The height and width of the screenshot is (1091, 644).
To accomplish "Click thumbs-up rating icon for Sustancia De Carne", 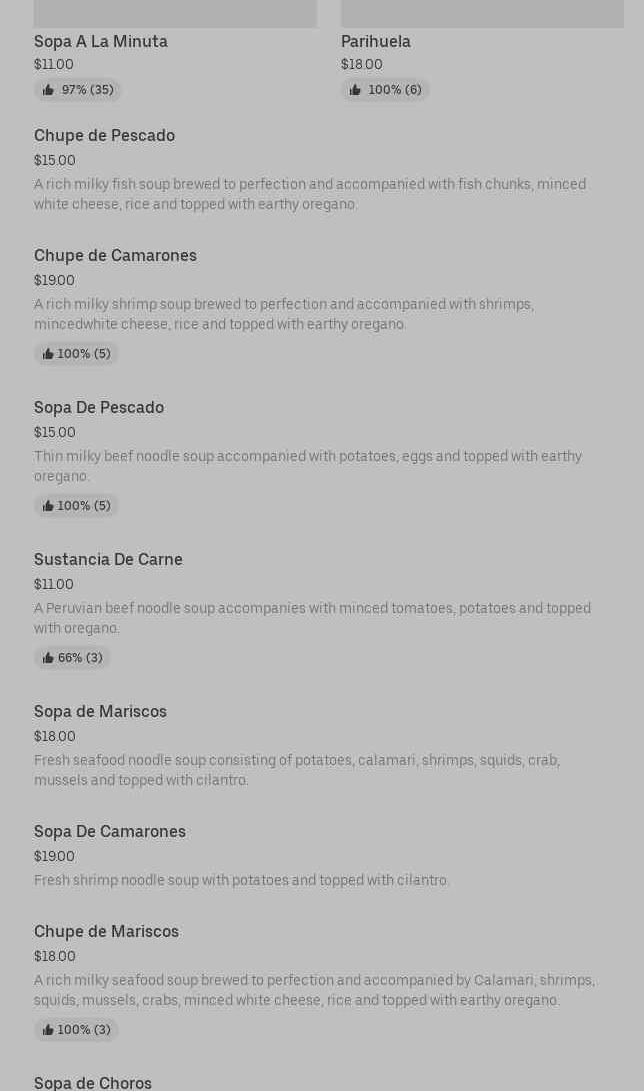I will pyautogui.click(x=48, y=658).
